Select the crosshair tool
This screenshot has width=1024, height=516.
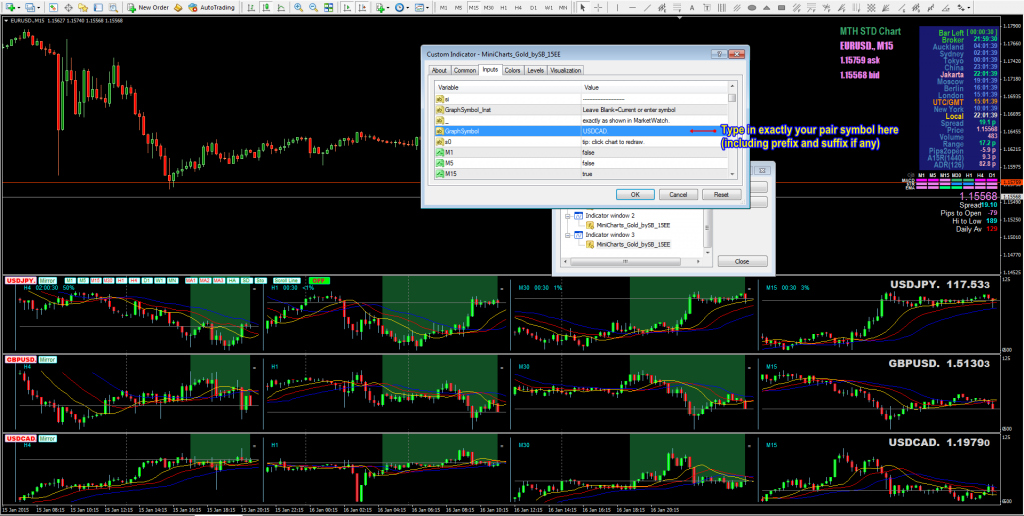coord(598,8)
